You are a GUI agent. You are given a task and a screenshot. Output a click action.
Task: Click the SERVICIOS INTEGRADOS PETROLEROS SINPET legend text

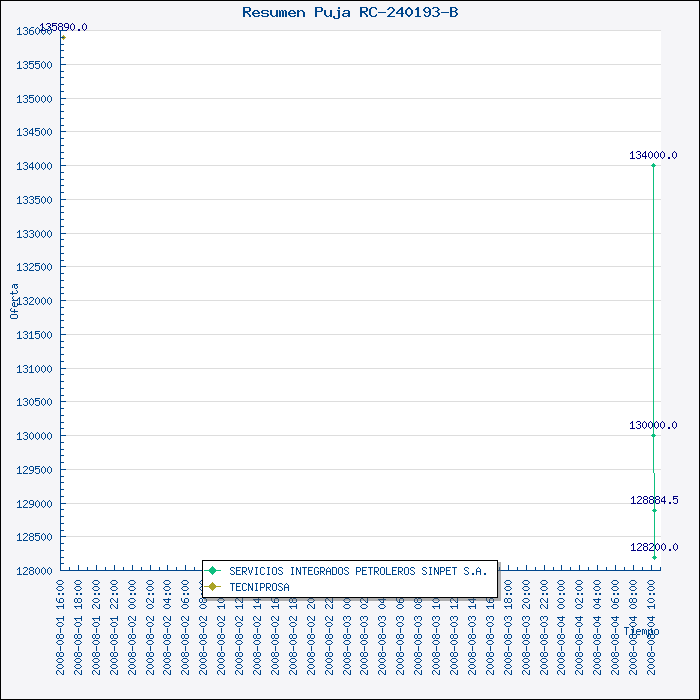[x=357, y=571]
